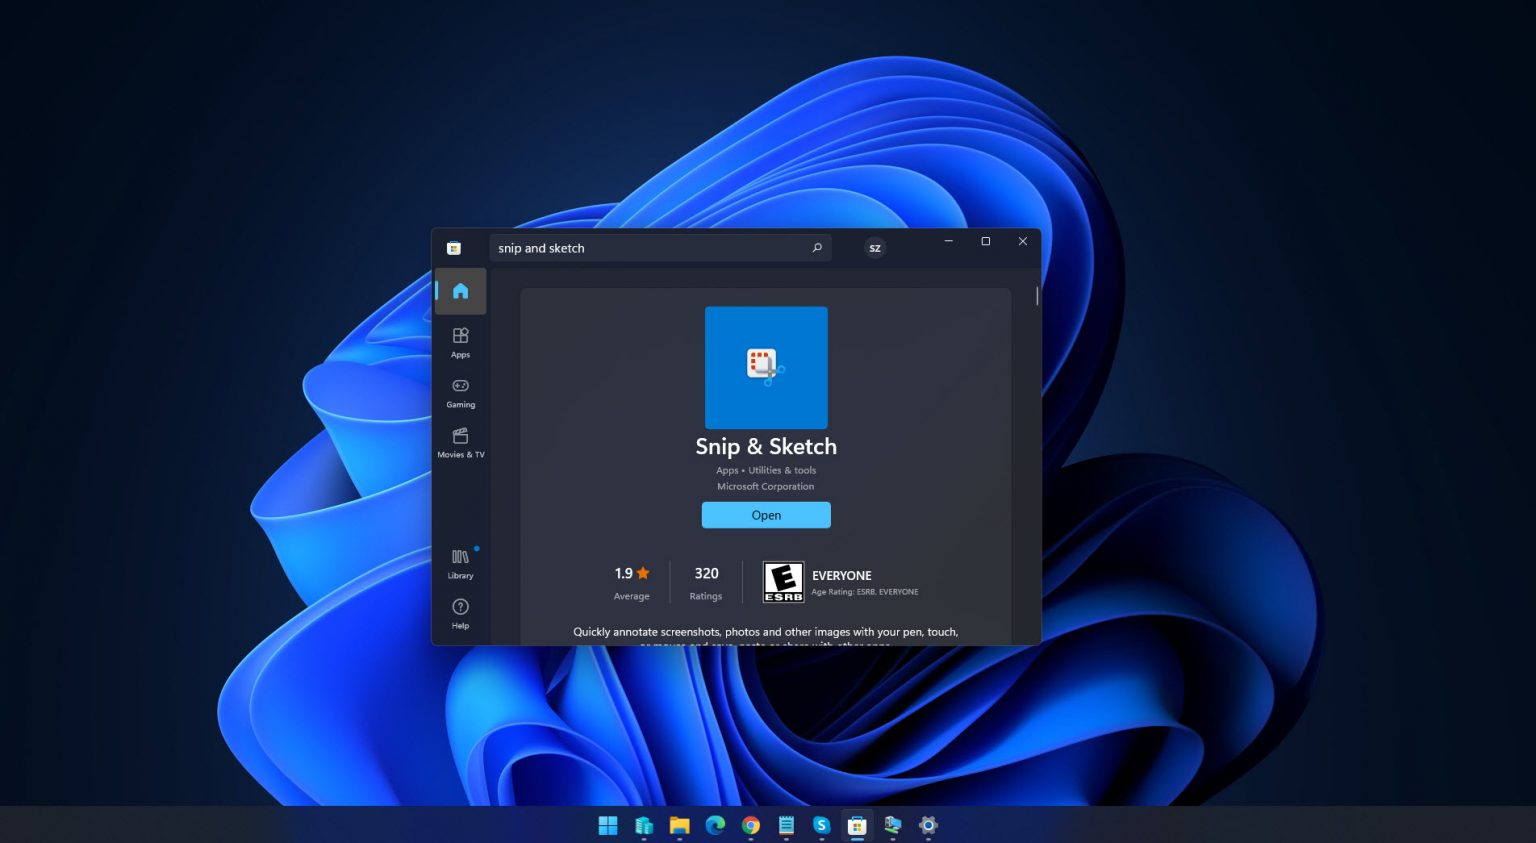
Task: Click the vertical scrollbar on the right
Action: 1037,300
